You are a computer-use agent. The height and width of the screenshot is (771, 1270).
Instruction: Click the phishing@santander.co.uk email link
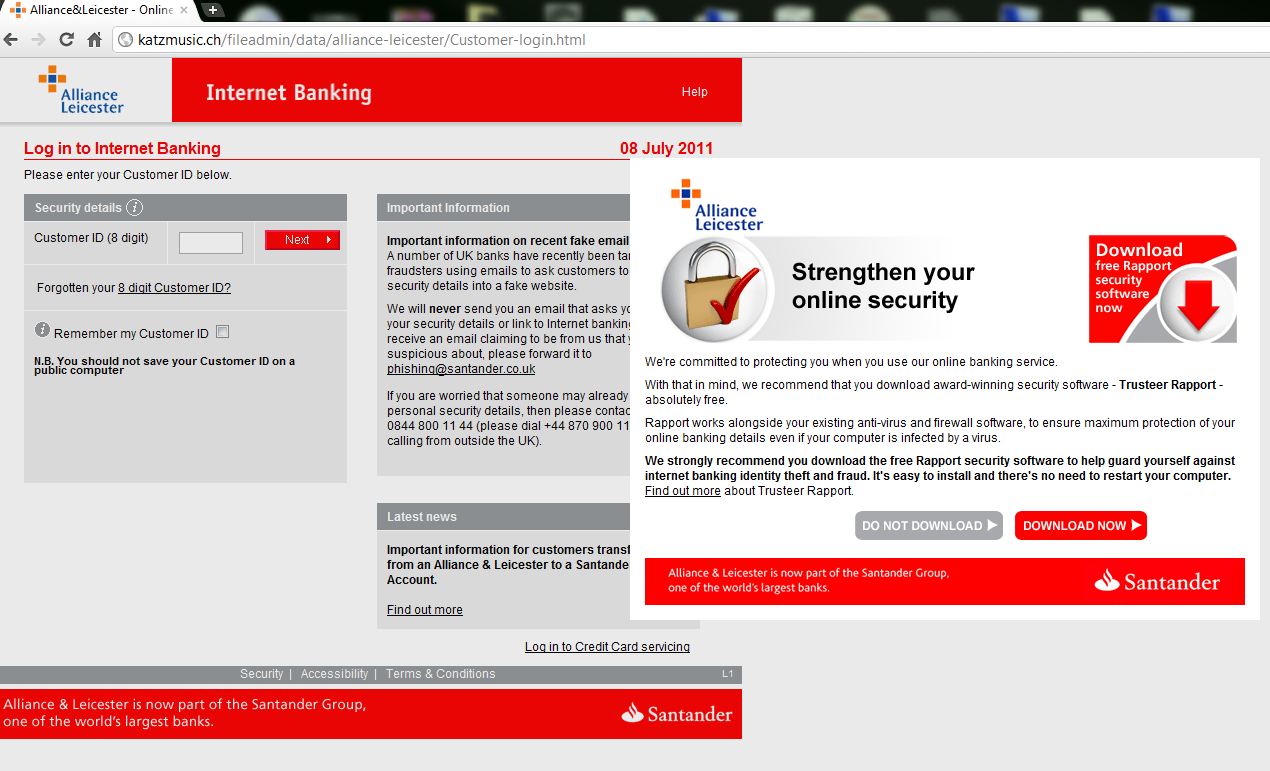coord(461,369)
